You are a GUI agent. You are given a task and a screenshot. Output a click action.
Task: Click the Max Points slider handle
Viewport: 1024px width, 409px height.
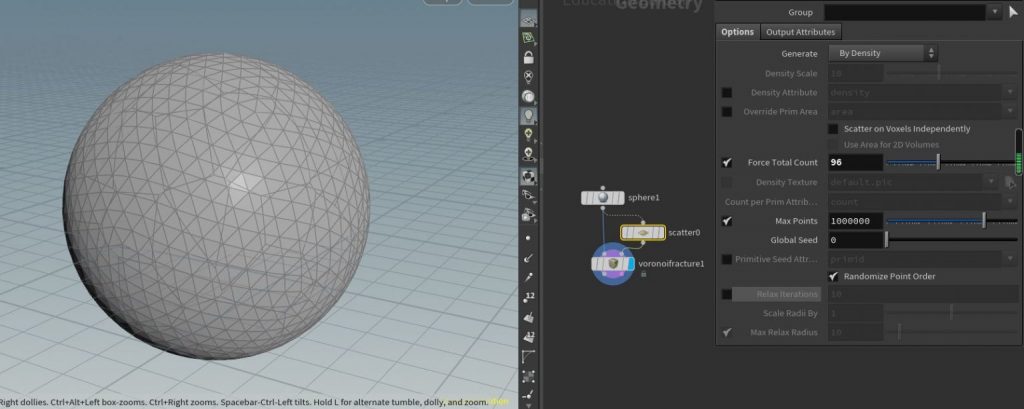tap(984, 221)
